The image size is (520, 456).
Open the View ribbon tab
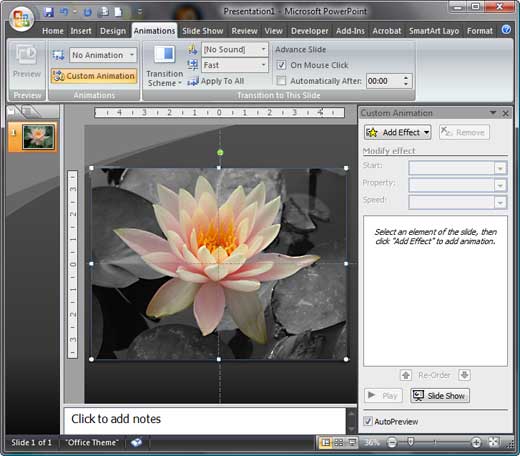(273, 31)
